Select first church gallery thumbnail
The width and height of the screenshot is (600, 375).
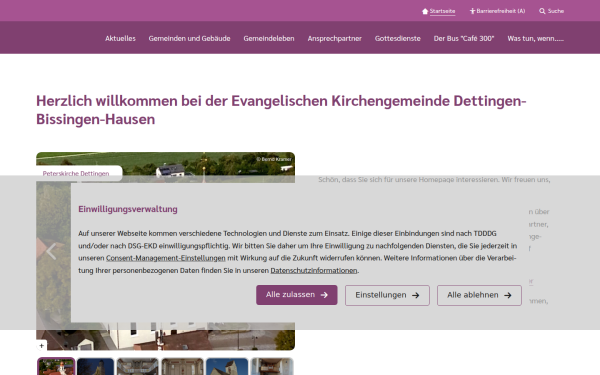pyautogui.click(x=56, y=367)
